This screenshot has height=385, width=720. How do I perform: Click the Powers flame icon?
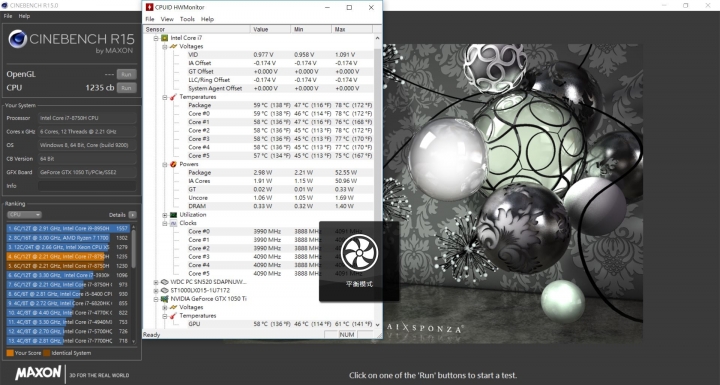173,164
